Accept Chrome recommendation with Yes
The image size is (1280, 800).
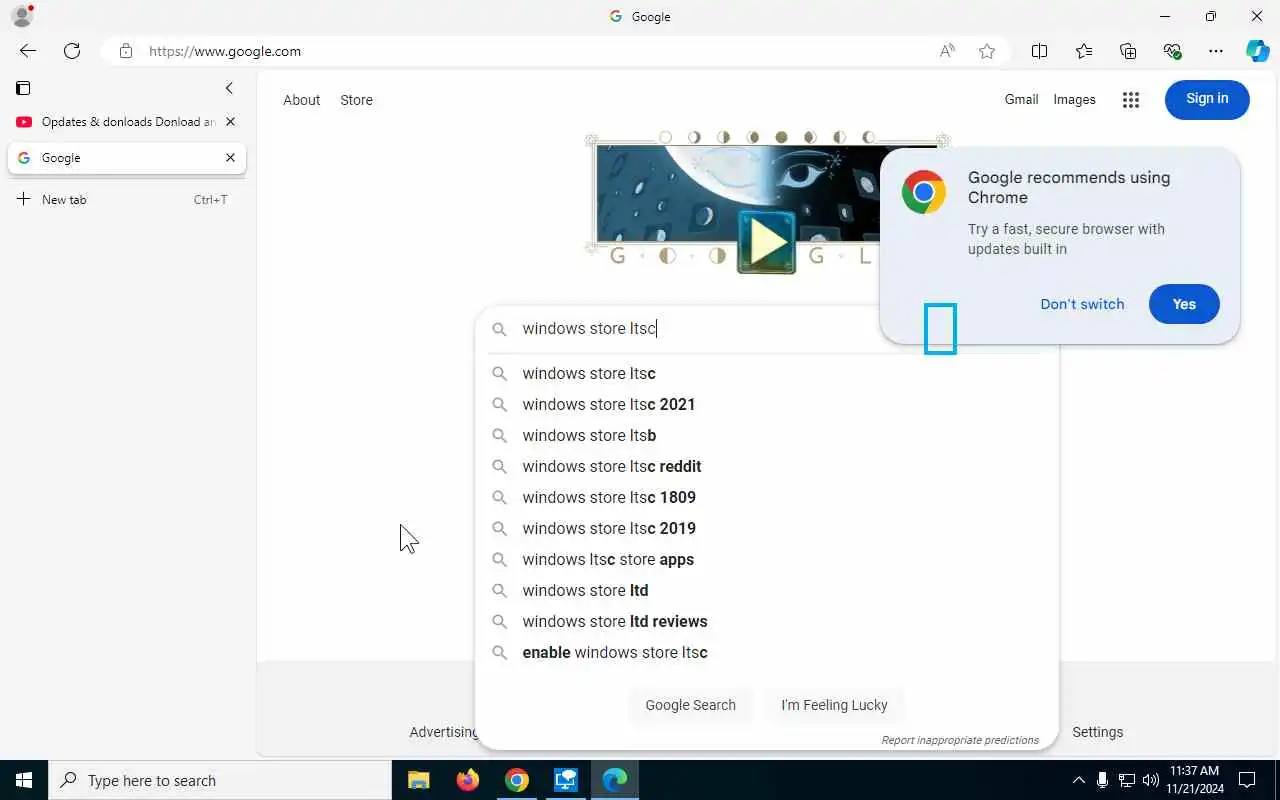pyautogui.click(x=1184, y=304)
